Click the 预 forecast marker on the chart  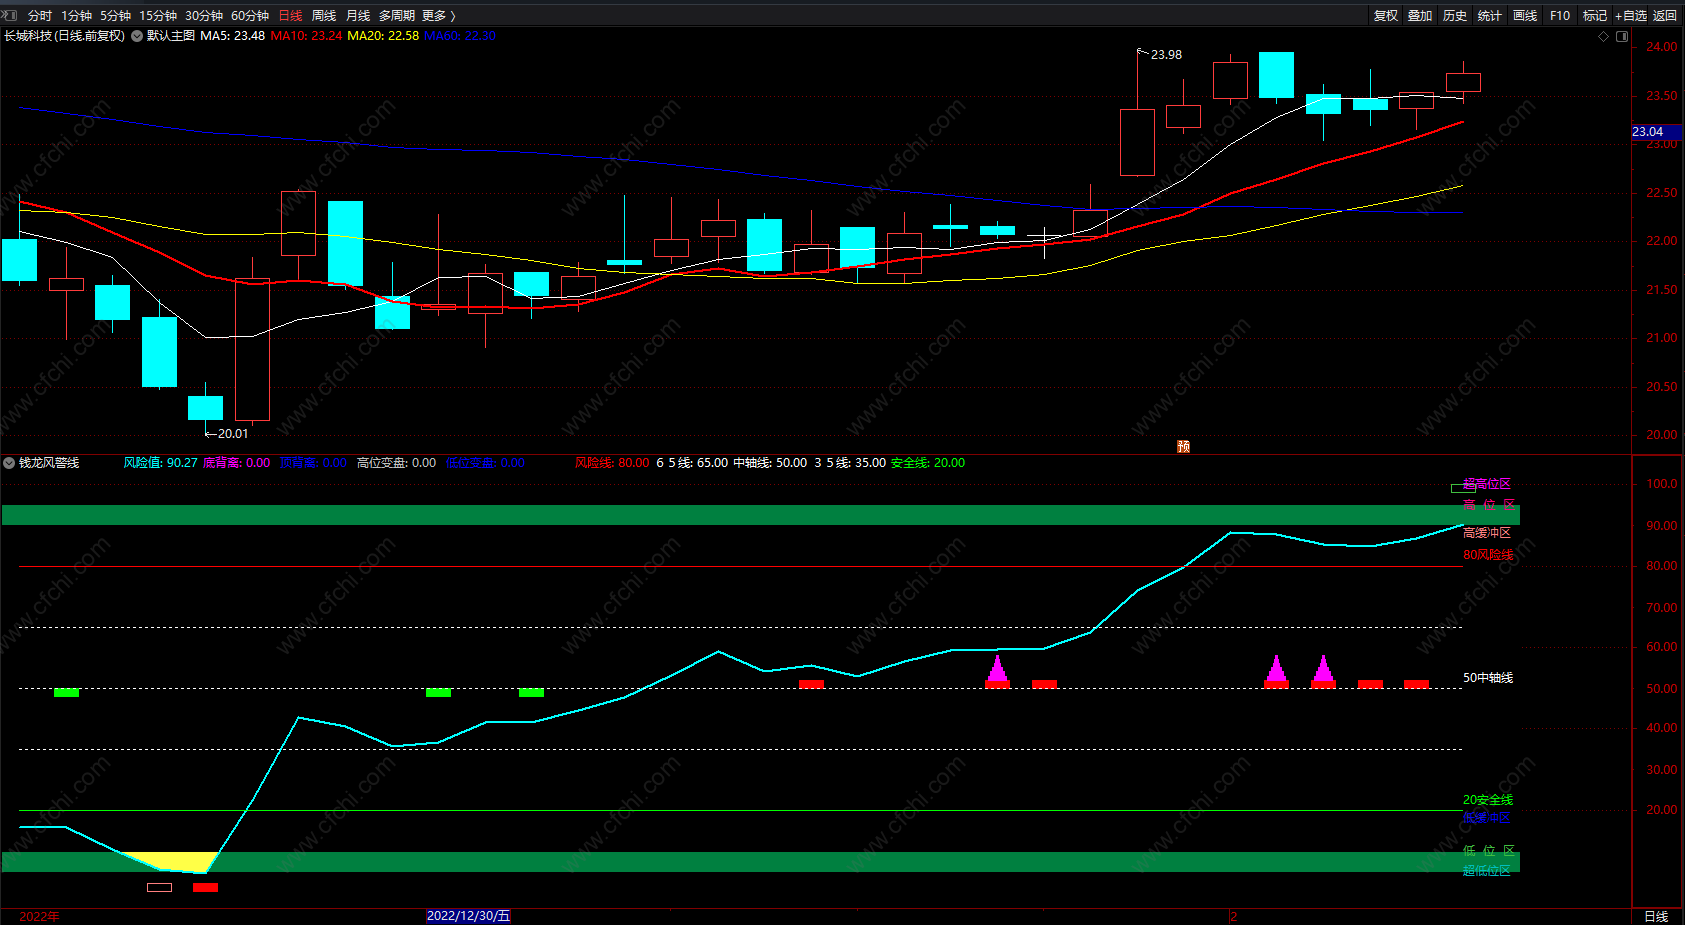[x=1183, y=446]
